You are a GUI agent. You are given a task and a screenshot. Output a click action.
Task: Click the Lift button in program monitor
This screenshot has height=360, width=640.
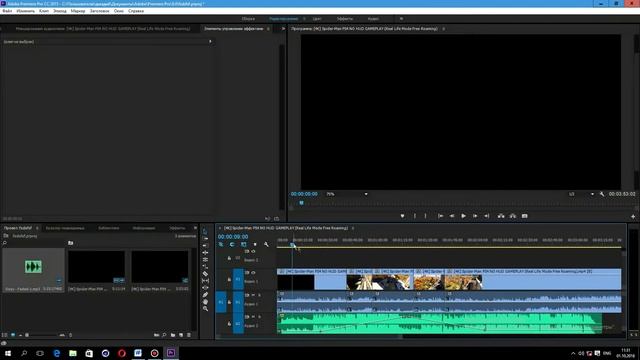click(x=501, y=216)
